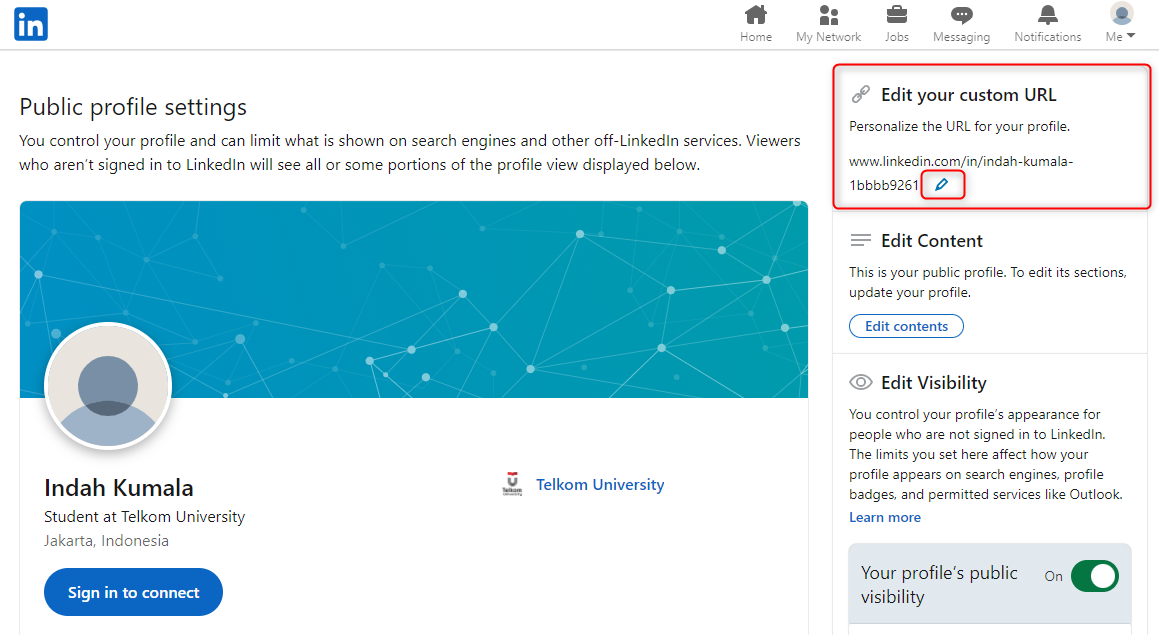
Task: Click the pencil icon to edit custom URL
Action: click(942, 185)
